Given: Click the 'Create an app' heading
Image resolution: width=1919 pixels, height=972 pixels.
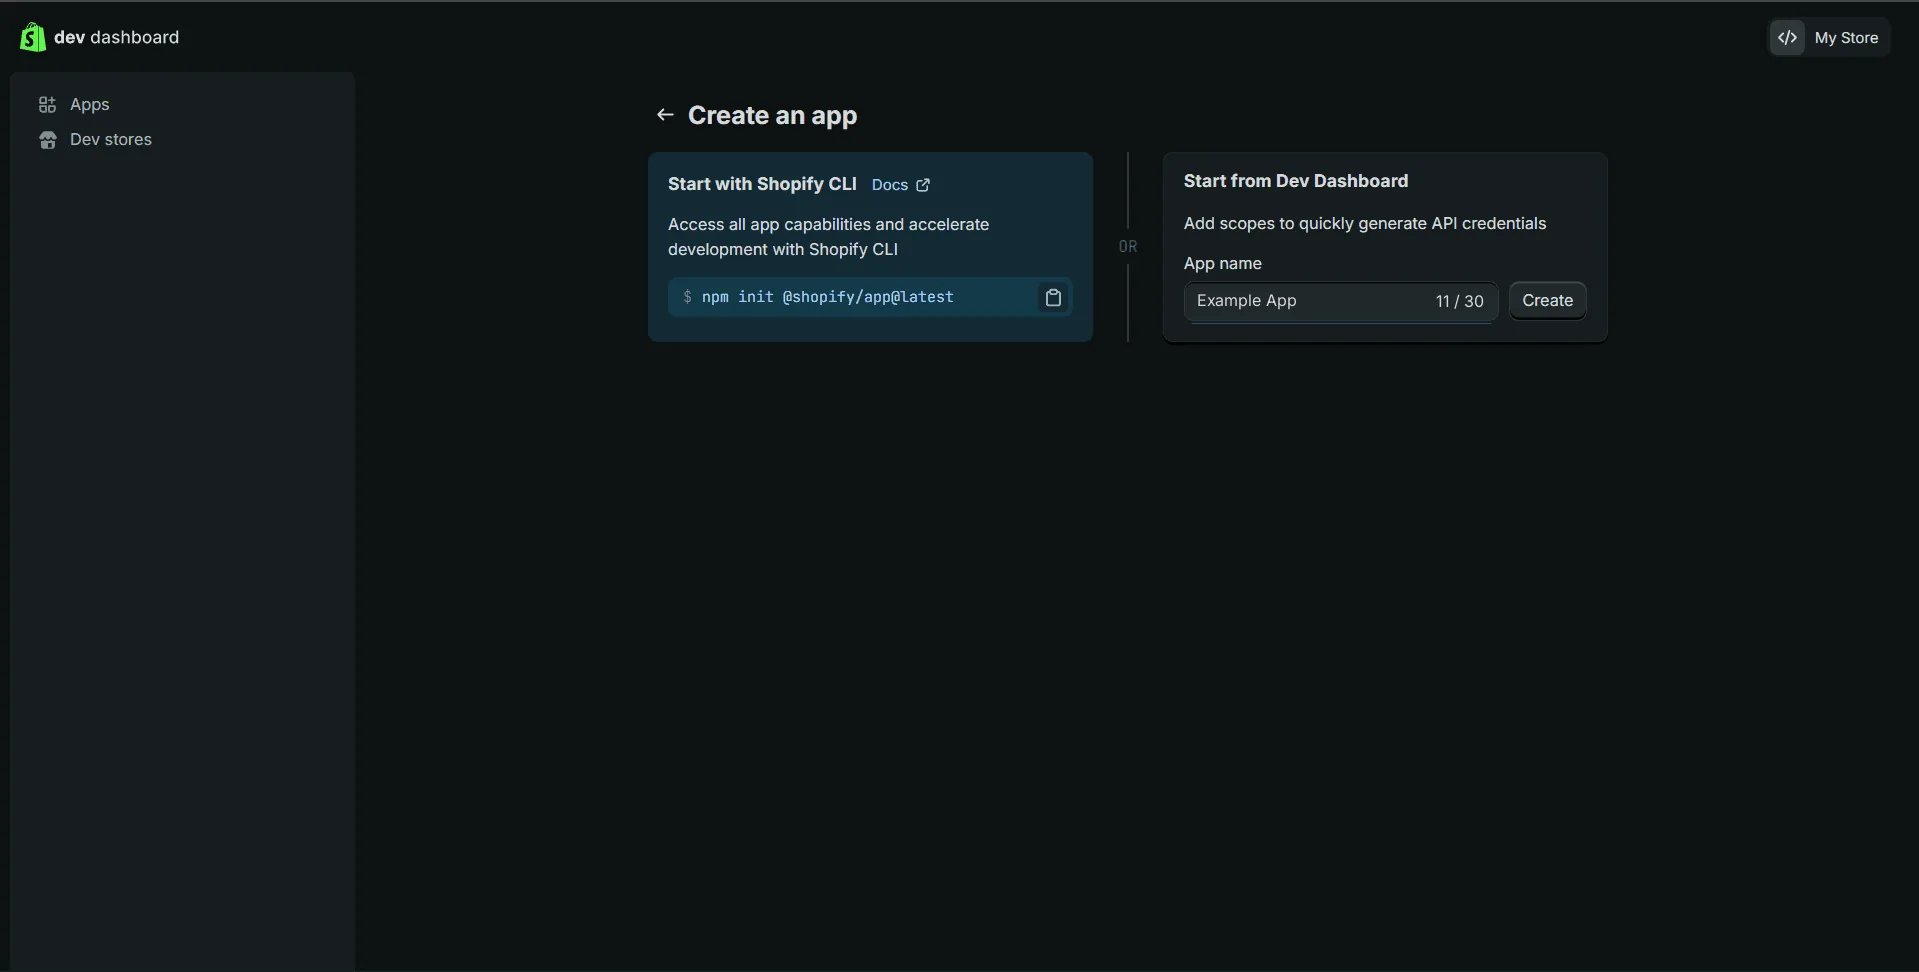Looking at the screenshot, I should [x=772, y=115].
